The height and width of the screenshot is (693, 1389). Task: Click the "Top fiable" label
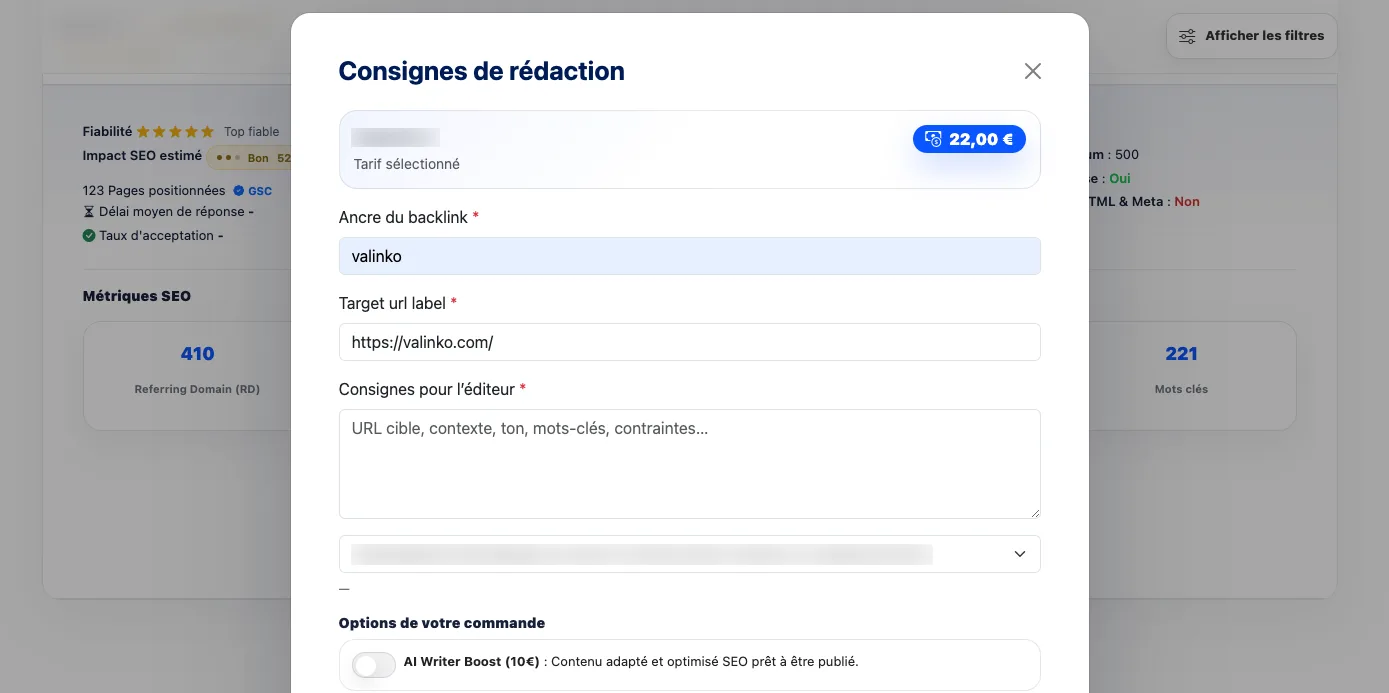click(252, 131)
